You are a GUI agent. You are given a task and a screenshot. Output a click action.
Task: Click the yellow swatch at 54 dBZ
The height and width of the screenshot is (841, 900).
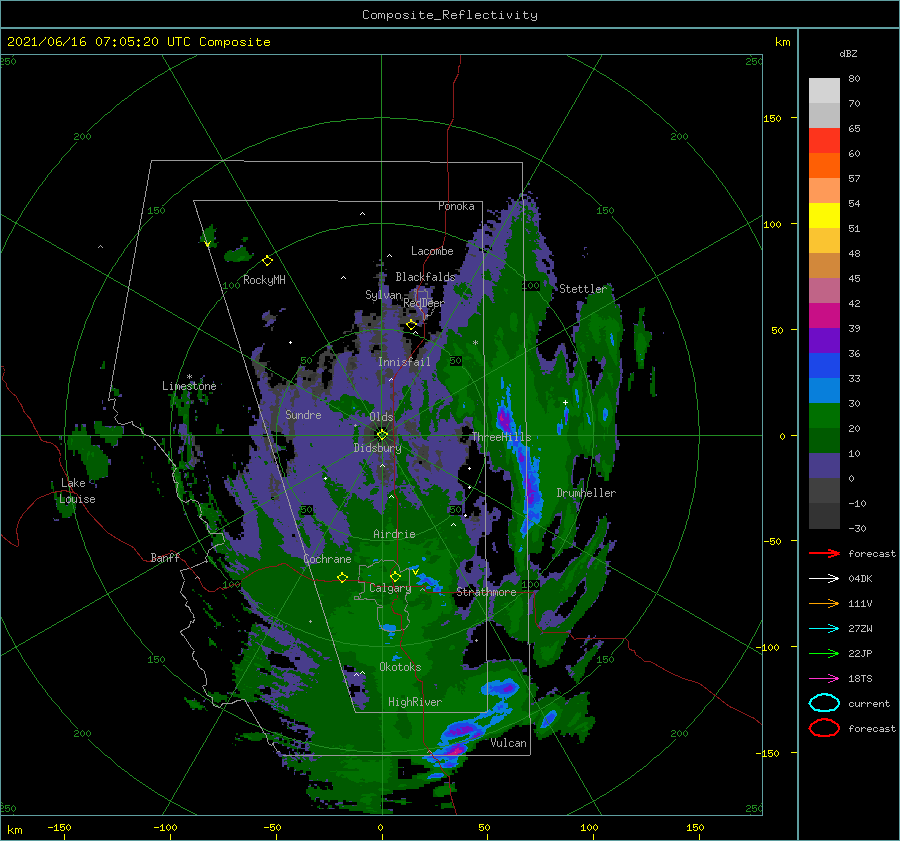pos(824,215)
